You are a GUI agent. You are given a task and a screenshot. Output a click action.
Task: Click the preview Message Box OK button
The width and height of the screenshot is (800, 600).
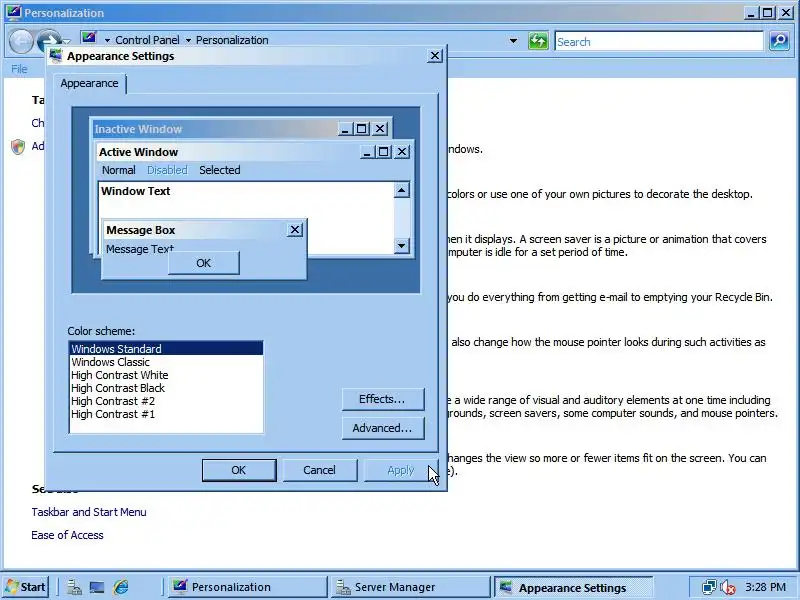pyautogui.click(x=204, y=263)
